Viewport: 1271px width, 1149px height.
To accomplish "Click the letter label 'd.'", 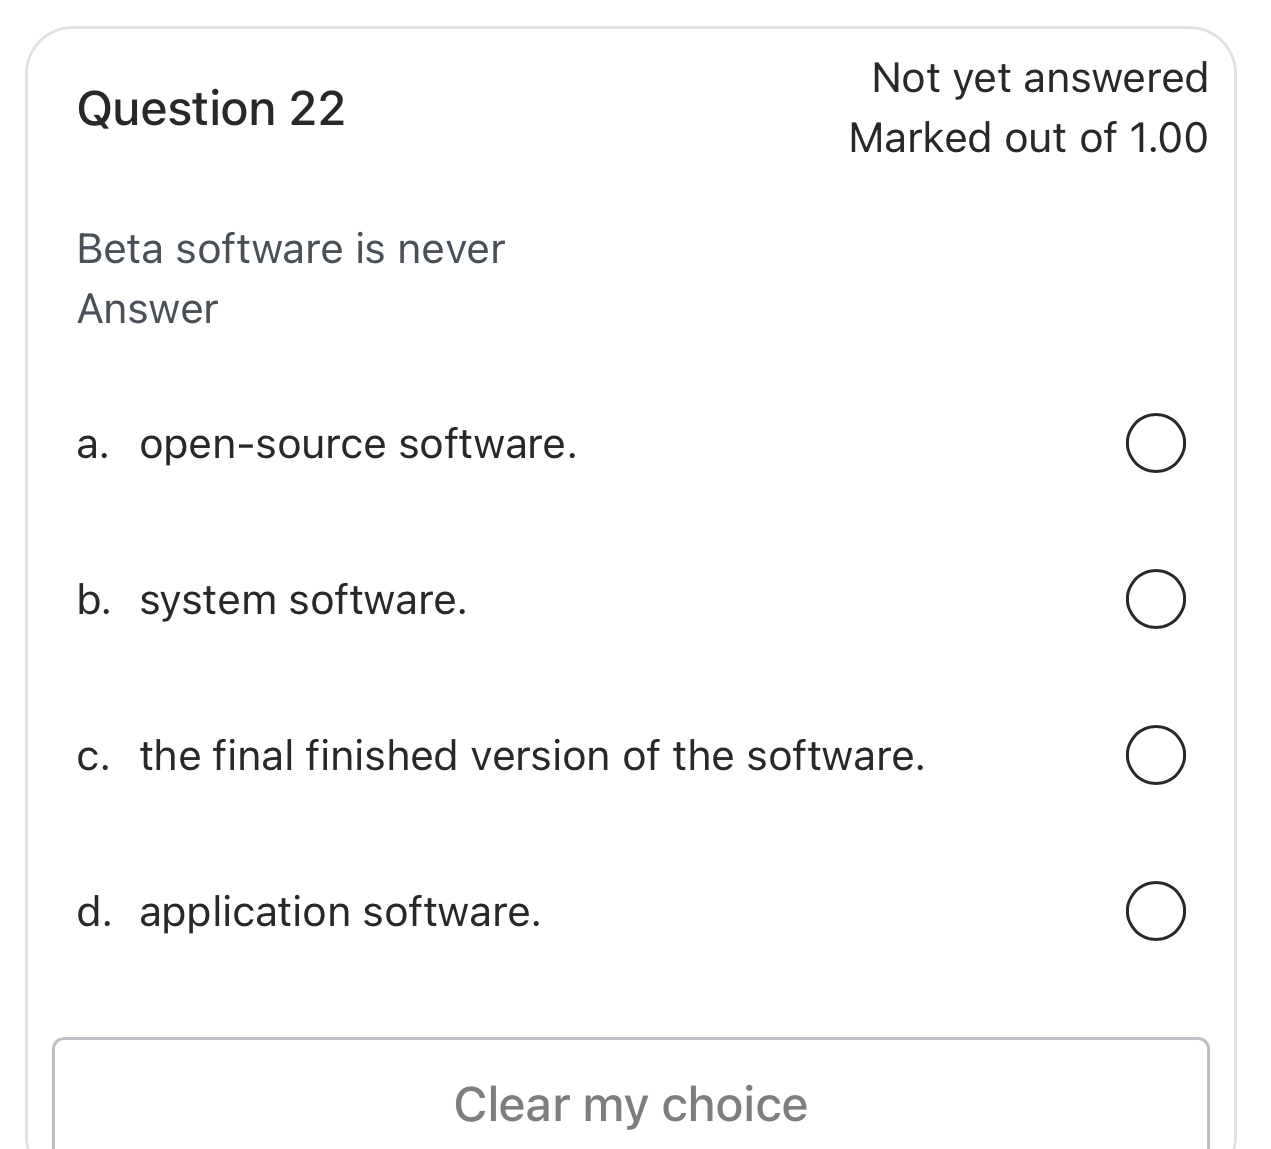I will (92, 911).
